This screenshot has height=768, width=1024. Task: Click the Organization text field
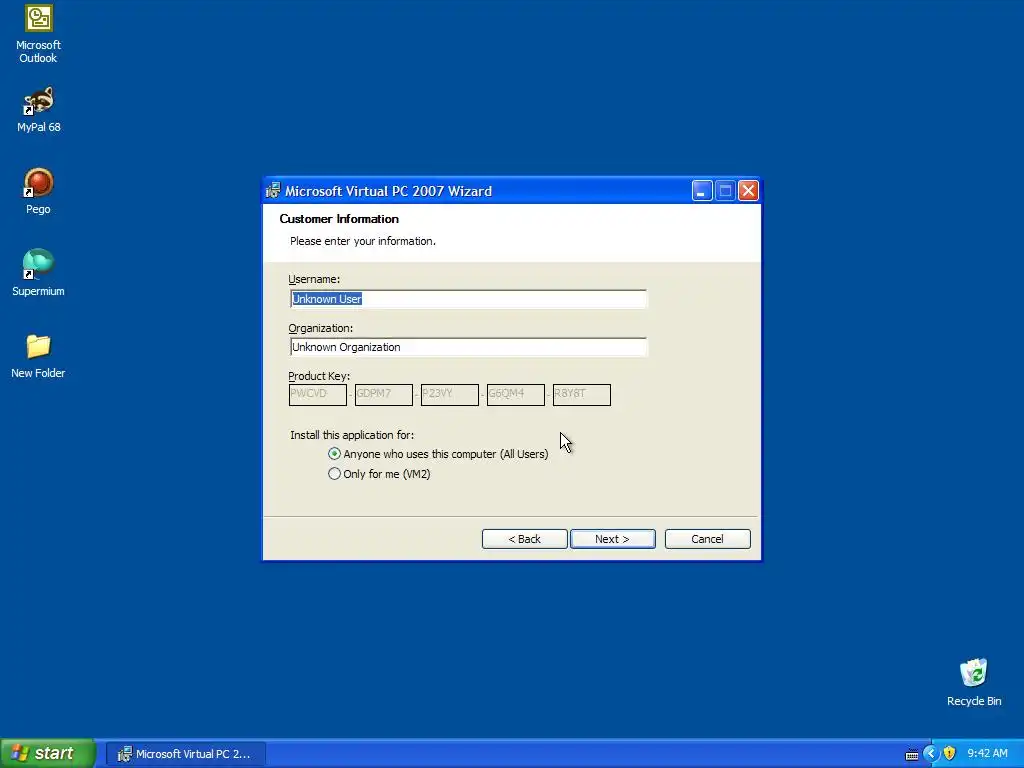pos(468,347)
